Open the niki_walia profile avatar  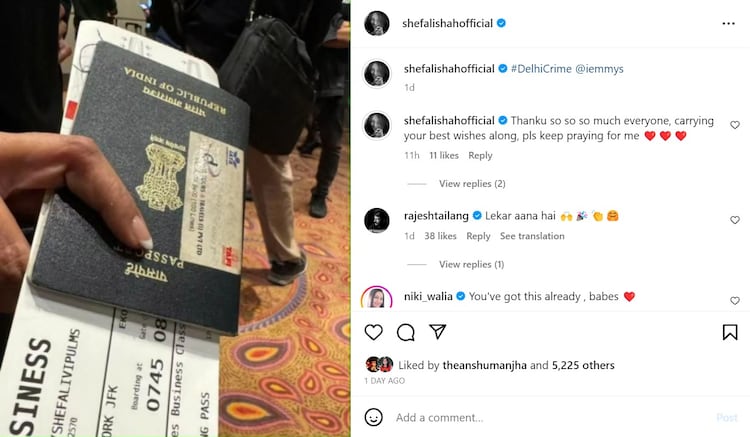point(376,298)
